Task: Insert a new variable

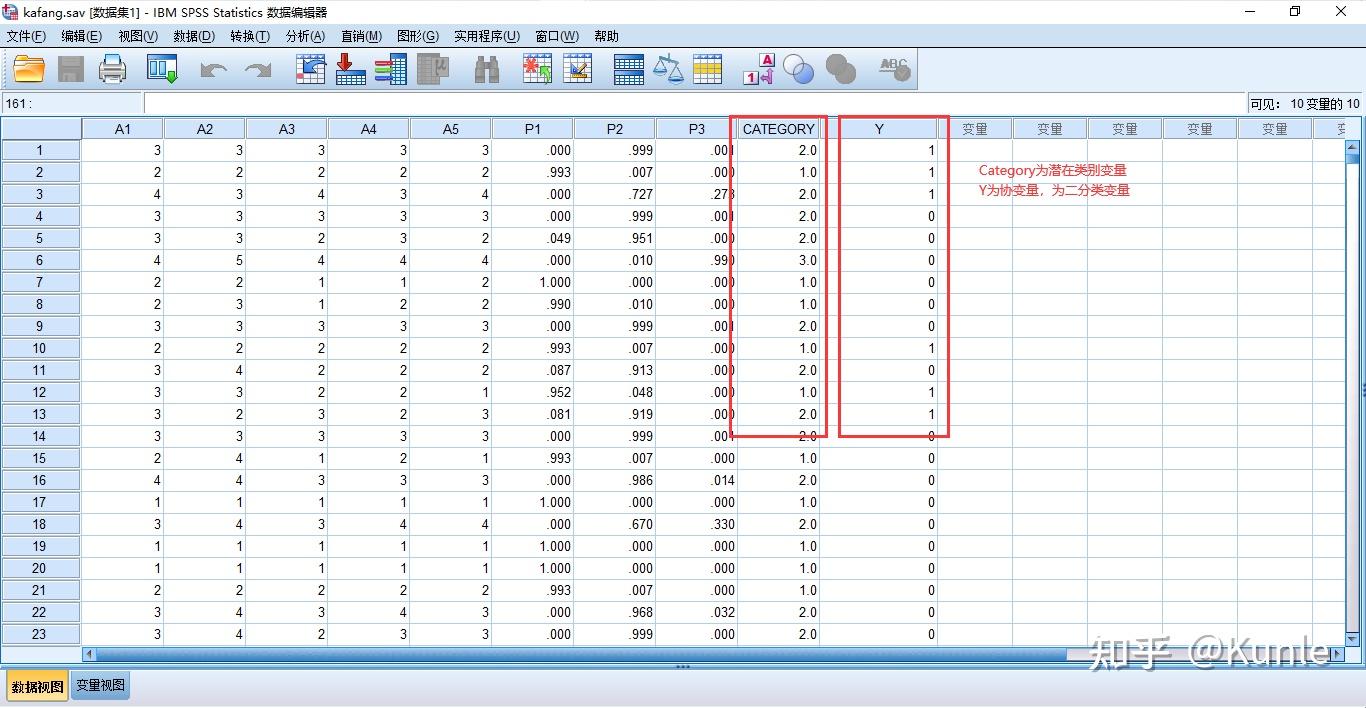Action: [x=578, y=68]
